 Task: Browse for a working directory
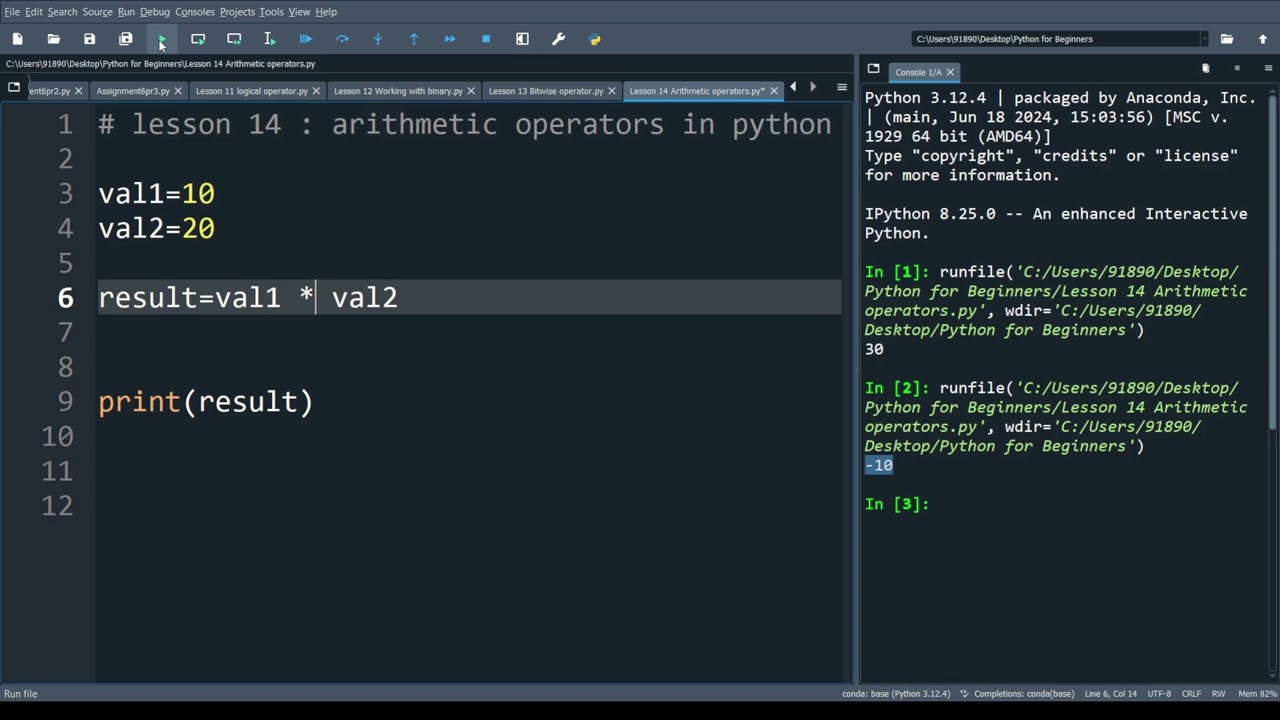pyautogui.click(x=1227, y=39)
